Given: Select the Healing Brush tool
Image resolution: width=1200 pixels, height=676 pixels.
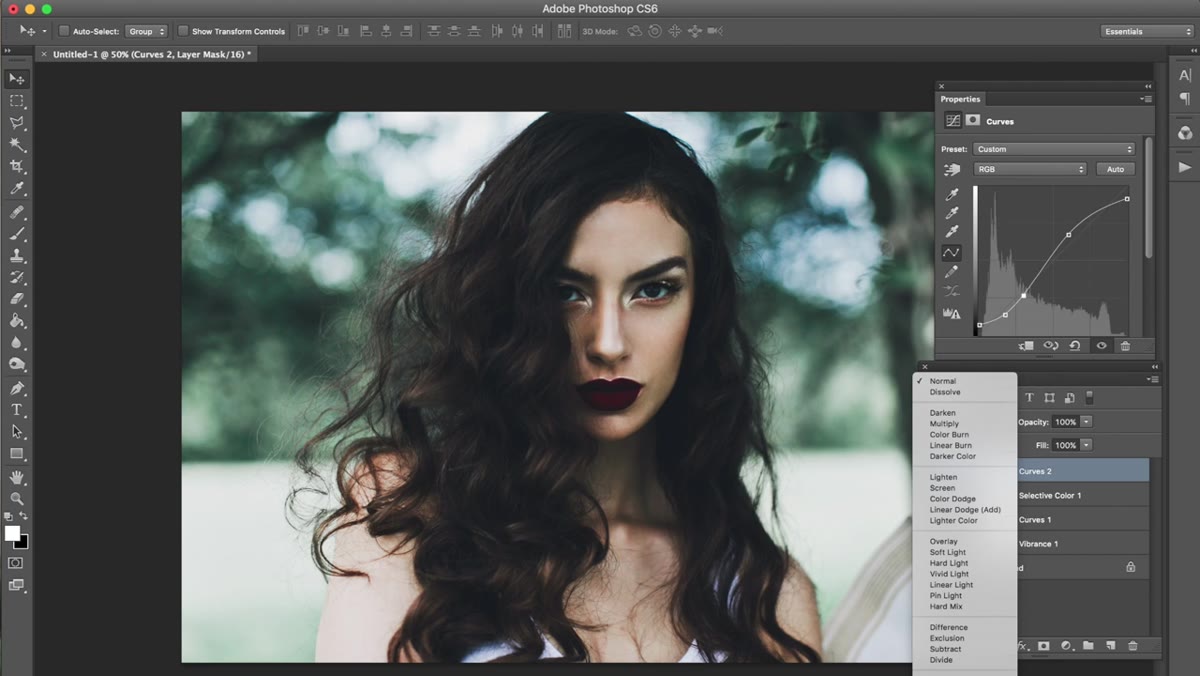Looking at the screenshot, I should [17, 212].
